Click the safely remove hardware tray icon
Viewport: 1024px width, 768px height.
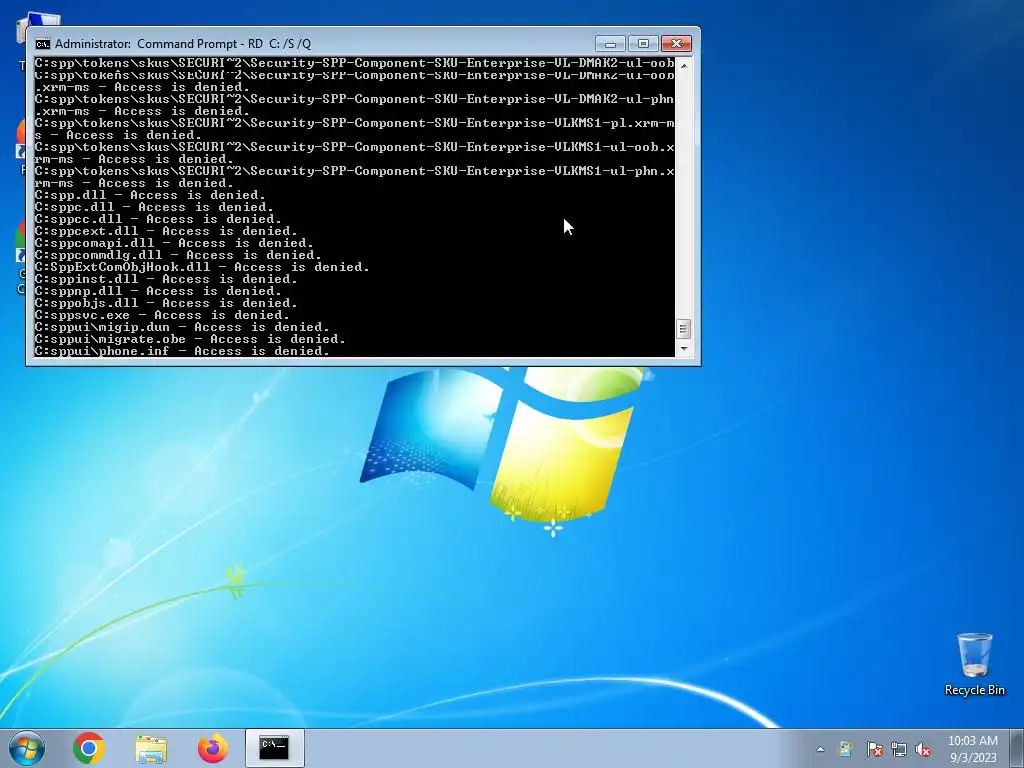(845, 749)
